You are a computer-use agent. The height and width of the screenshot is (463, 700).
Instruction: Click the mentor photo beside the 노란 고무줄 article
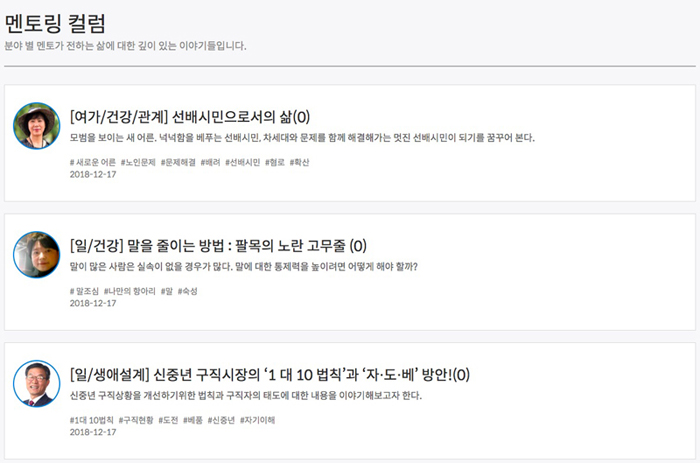[x=37, y=255]
